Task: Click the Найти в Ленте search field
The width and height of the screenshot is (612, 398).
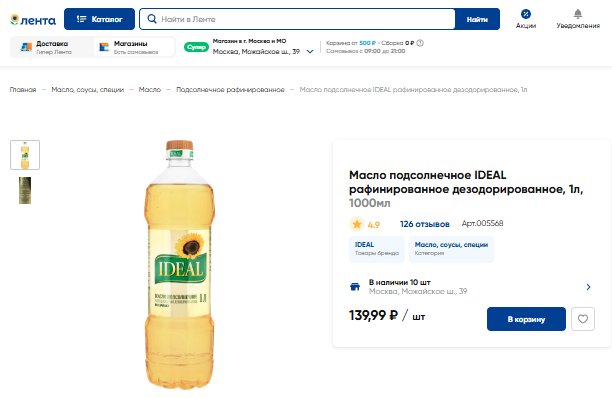Action: [297, 19]
